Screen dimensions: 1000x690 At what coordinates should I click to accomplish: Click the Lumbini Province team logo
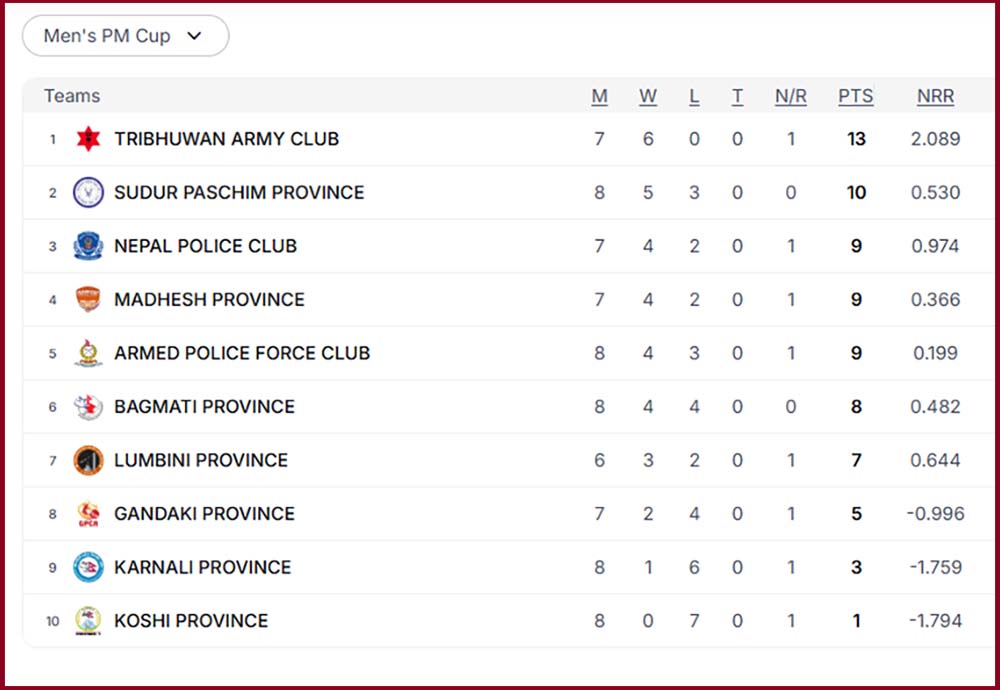[x=88, y=460]
